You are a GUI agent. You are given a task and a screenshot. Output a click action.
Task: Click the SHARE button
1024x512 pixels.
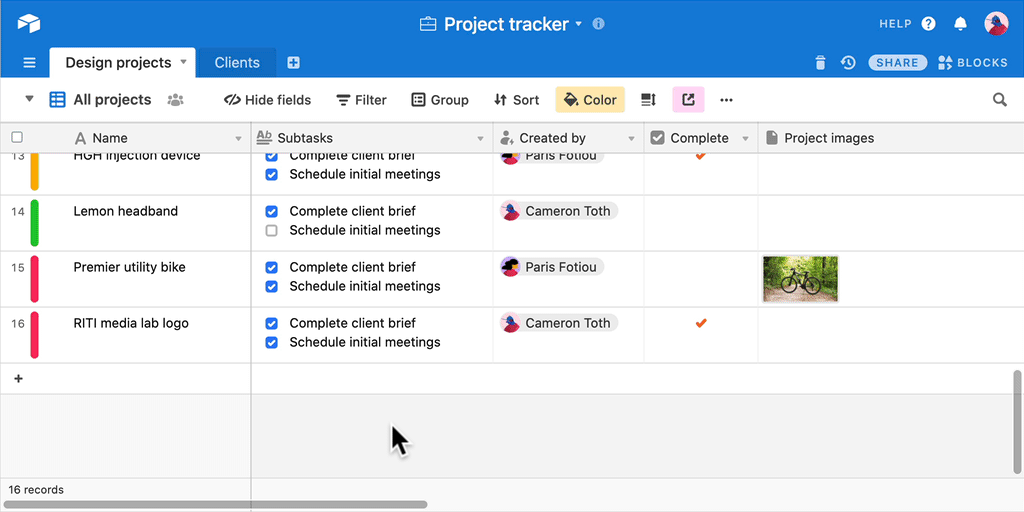point(896,62)
